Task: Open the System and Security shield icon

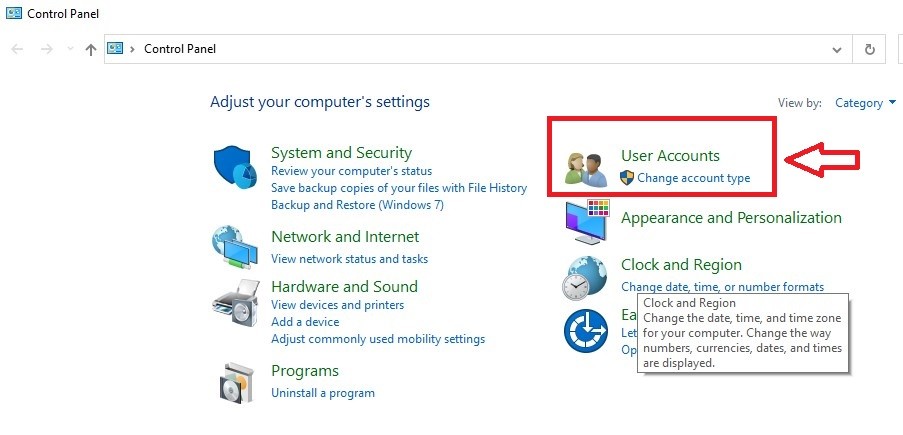Action: pyautogui.click(x=235, y=166)
